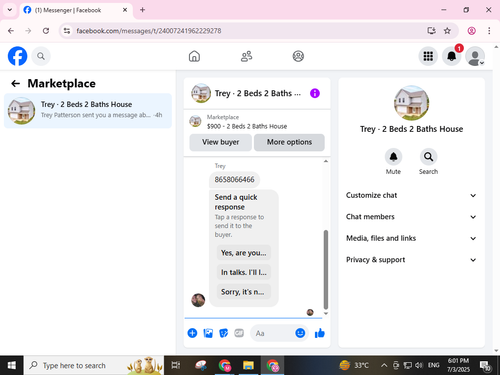
Task: Open File Explorer from the taskbar
Action: tap(248, 365)
